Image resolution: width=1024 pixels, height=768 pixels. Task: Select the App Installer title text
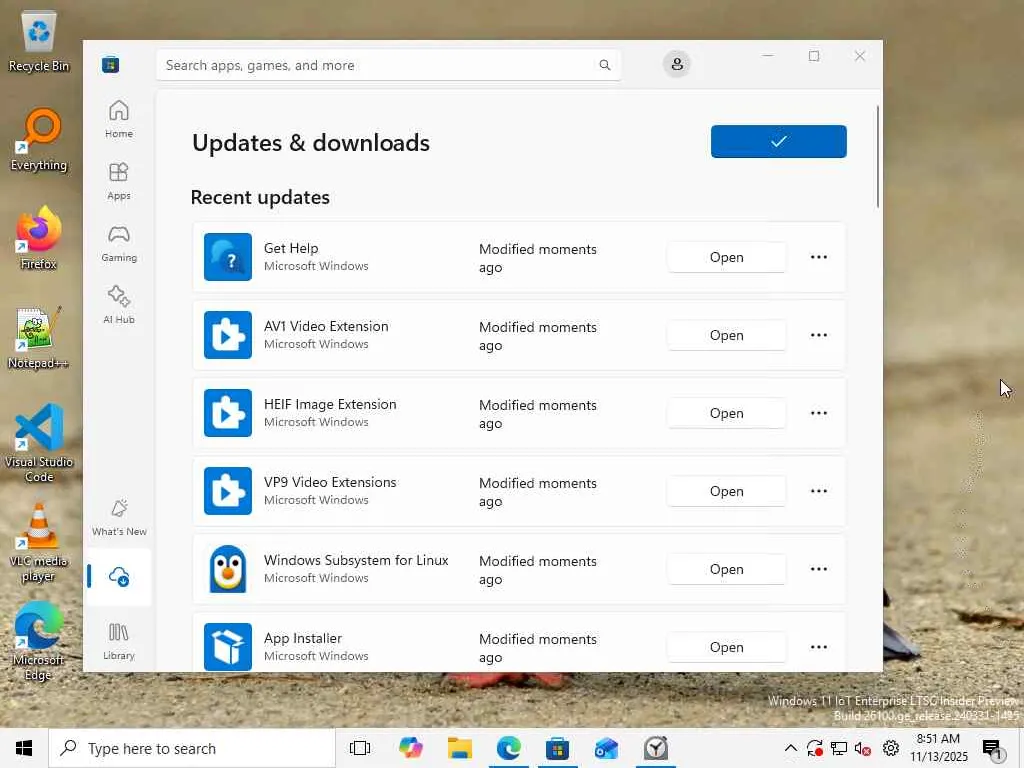(302, 638)
